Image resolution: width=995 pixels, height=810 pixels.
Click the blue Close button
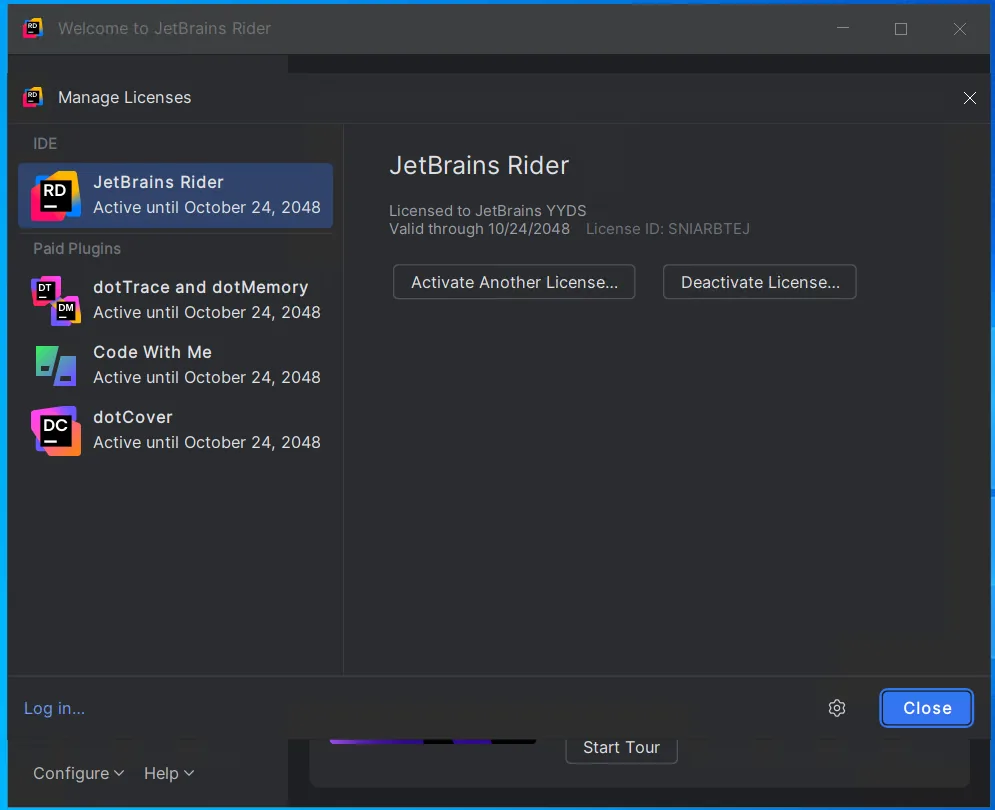(x=926, y=708)
